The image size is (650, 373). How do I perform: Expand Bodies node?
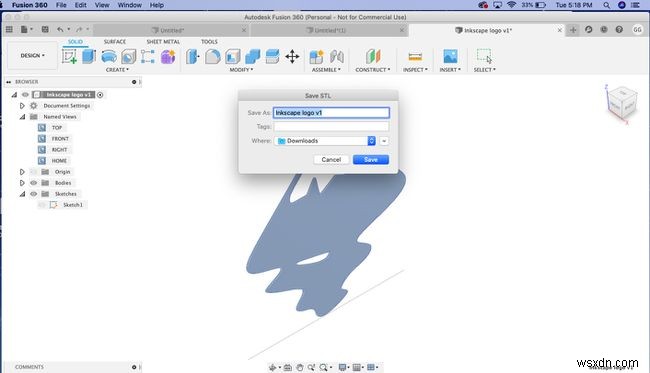pyautogui.click(x=22, y=183)
